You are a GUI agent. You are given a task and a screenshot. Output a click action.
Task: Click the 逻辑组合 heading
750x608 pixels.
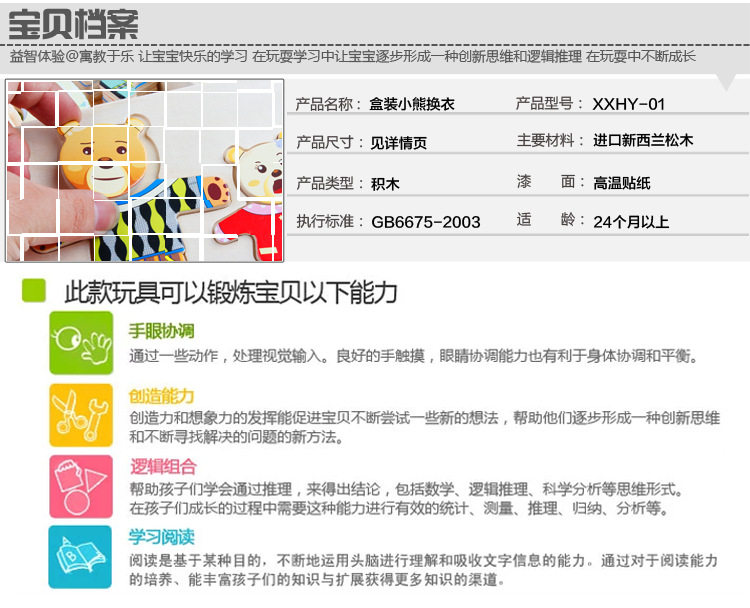[x=163, y=467]
